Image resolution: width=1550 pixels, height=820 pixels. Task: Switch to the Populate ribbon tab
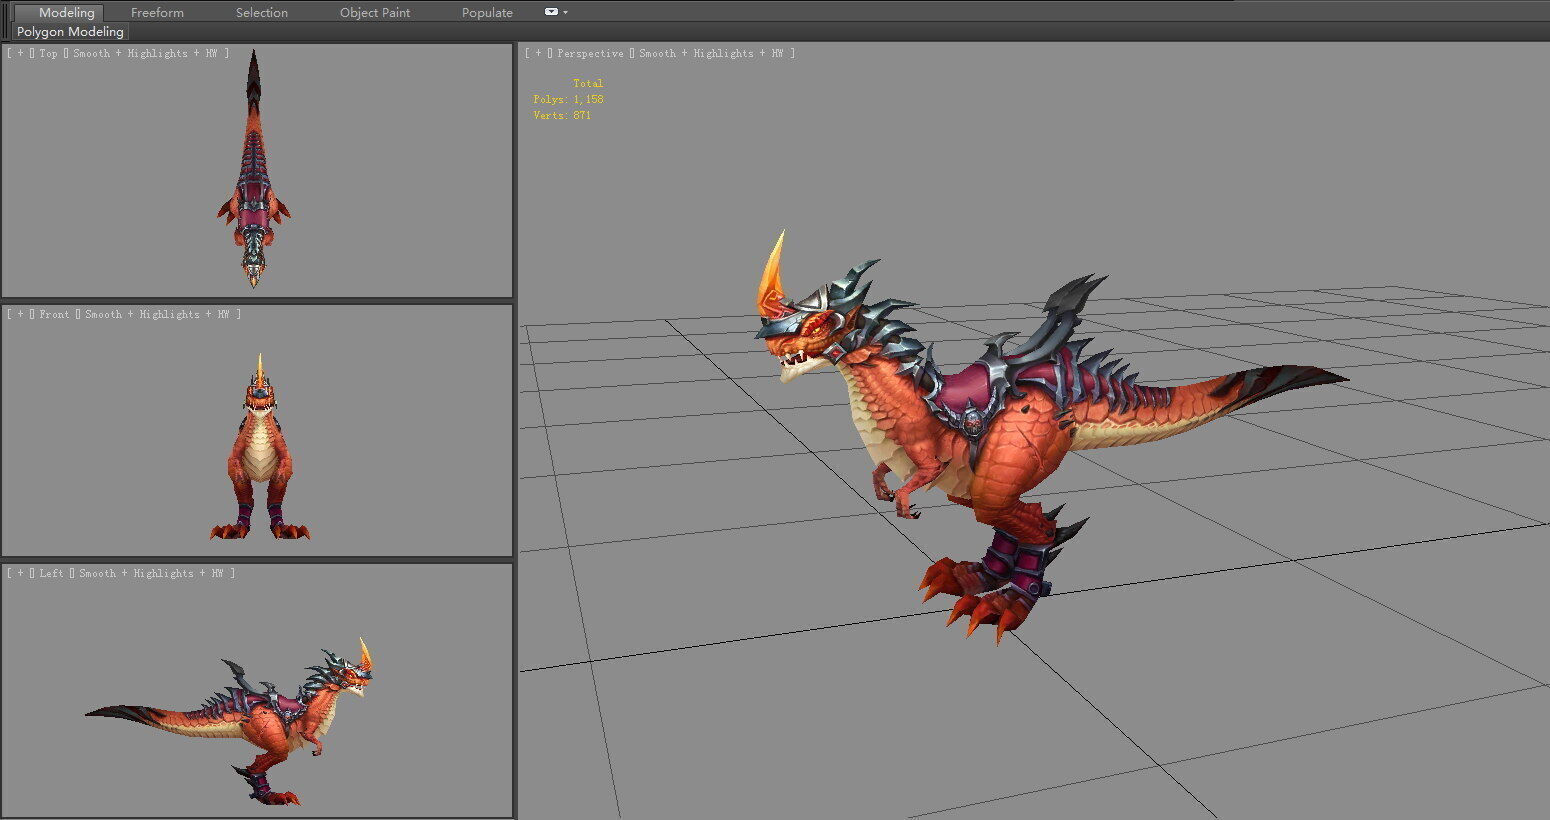(x=487, y=12)
